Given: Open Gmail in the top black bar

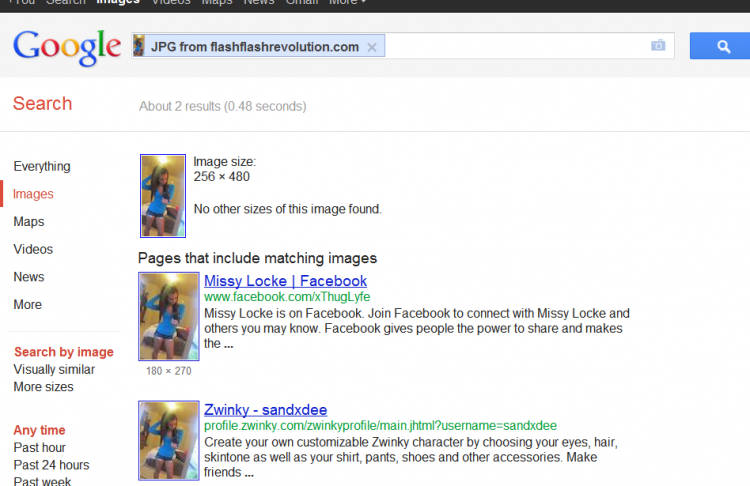Looking at the screenshot, I should click(x=302, y=2).
